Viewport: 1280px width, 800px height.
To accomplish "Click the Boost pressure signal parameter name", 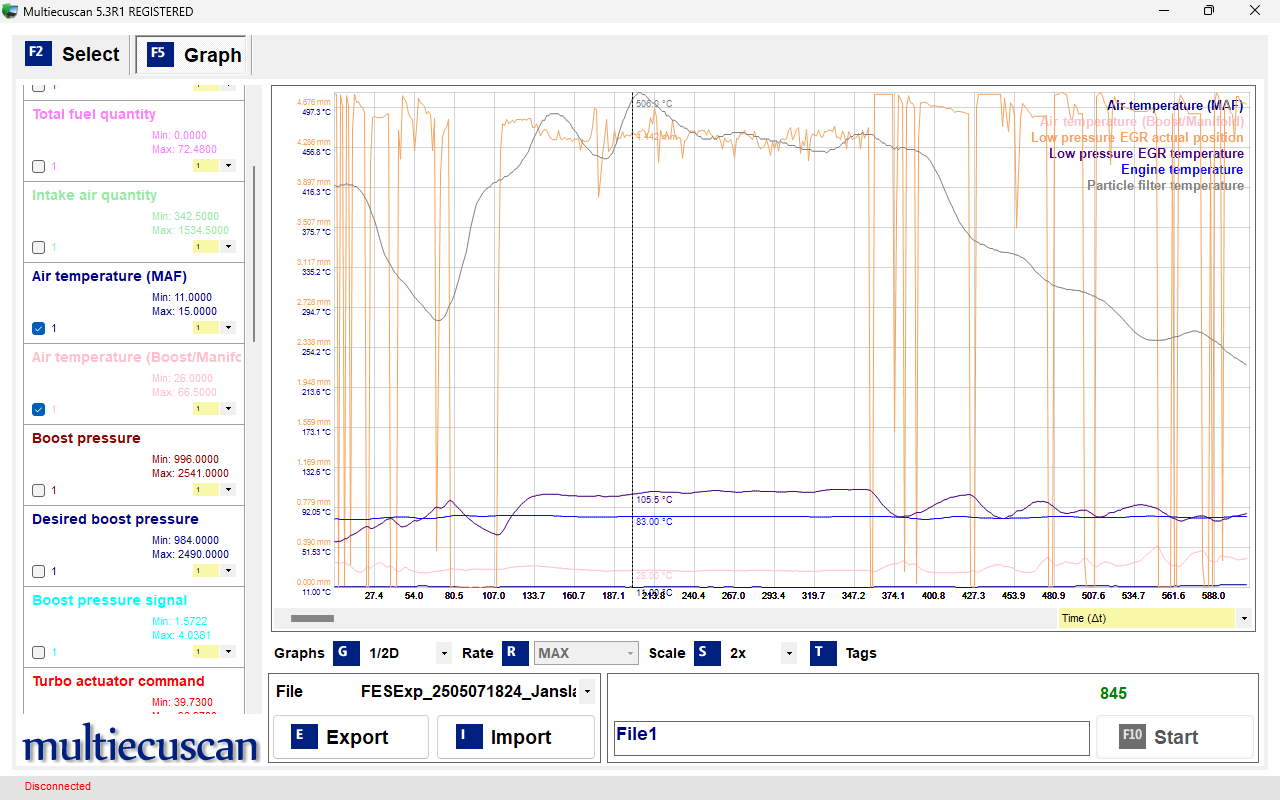I will (x=110, y=600).
